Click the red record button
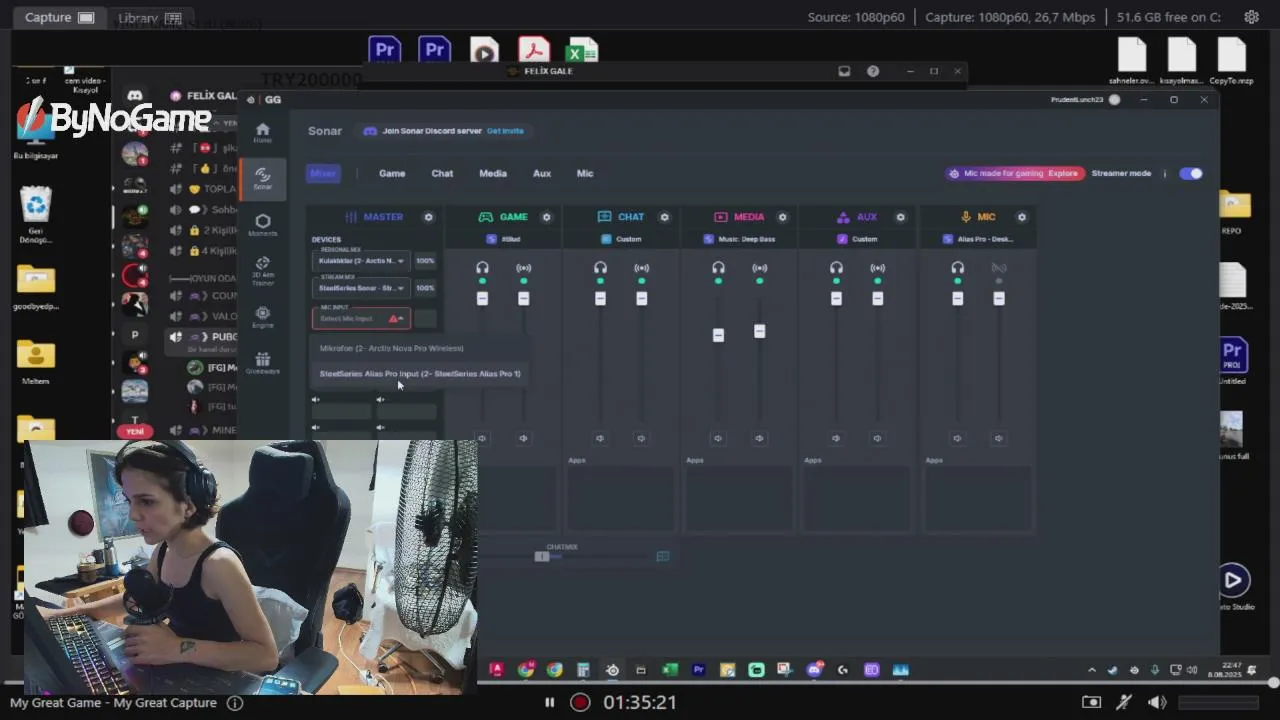 [x=580, y=702]
